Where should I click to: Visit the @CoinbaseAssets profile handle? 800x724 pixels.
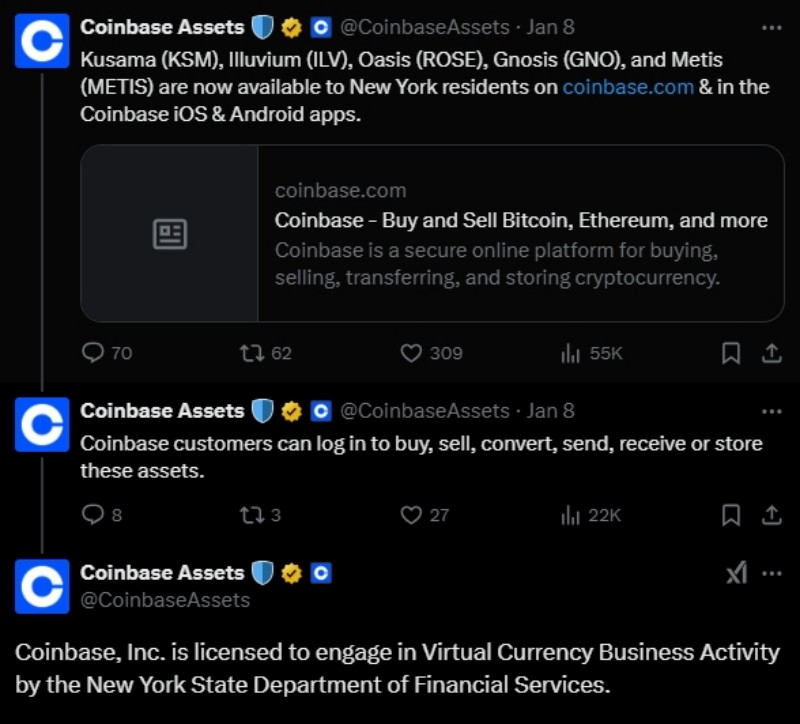point(426,27)
